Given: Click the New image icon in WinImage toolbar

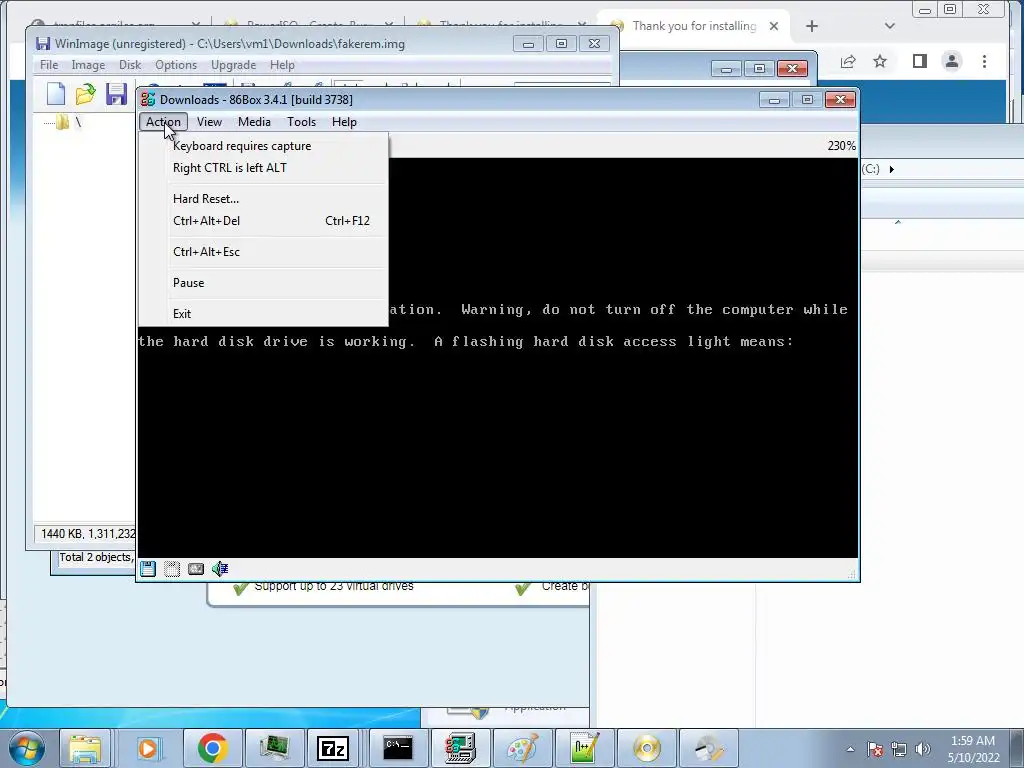Looking at the screenshot, I should [56, 94].
